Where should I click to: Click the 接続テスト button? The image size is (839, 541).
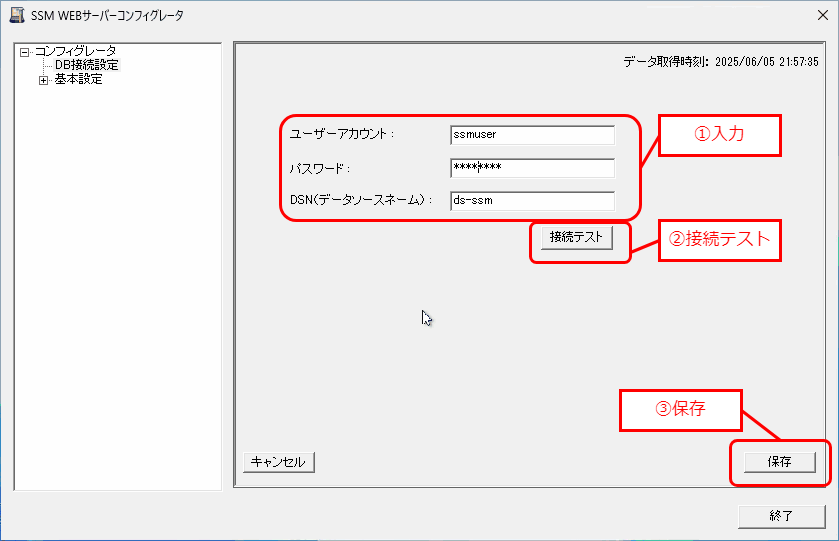pyautogui.click(x=577, y=237)
